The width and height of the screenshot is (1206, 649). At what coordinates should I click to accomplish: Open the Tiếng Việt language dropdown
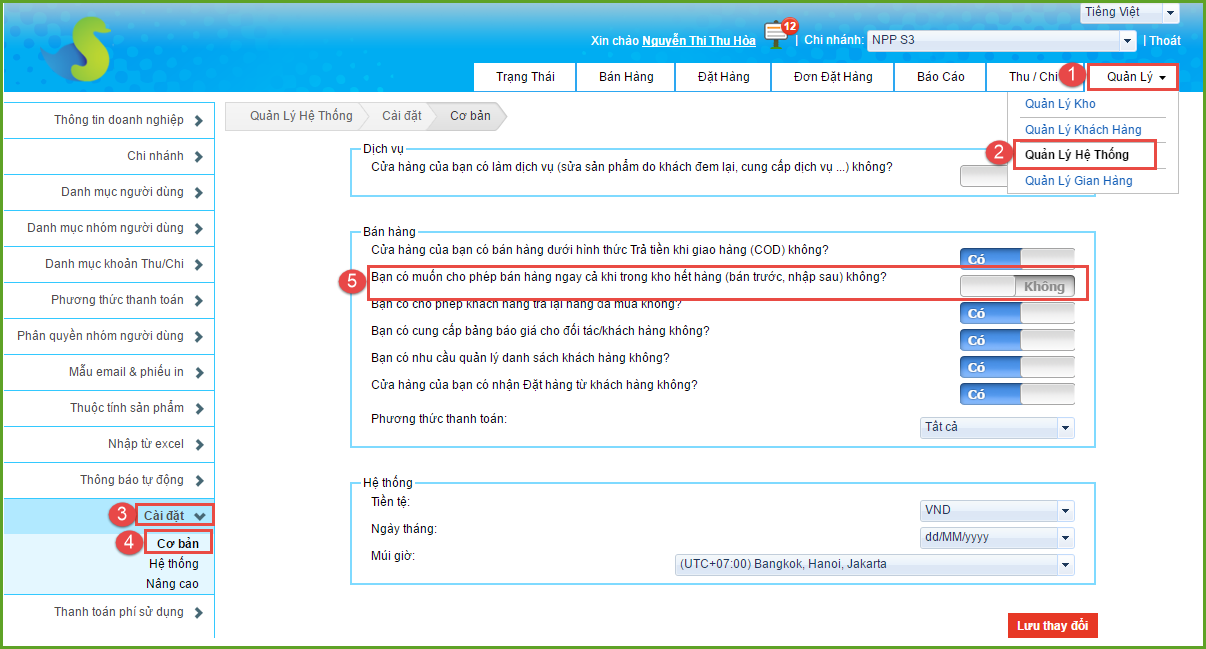(x=1129, y=13)
